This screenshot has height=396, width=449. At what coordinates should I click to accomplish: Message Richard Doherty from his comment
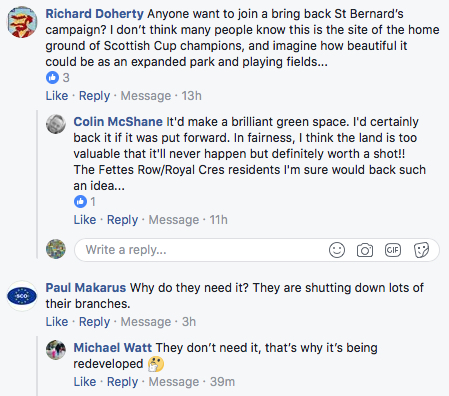pos(146,96)
